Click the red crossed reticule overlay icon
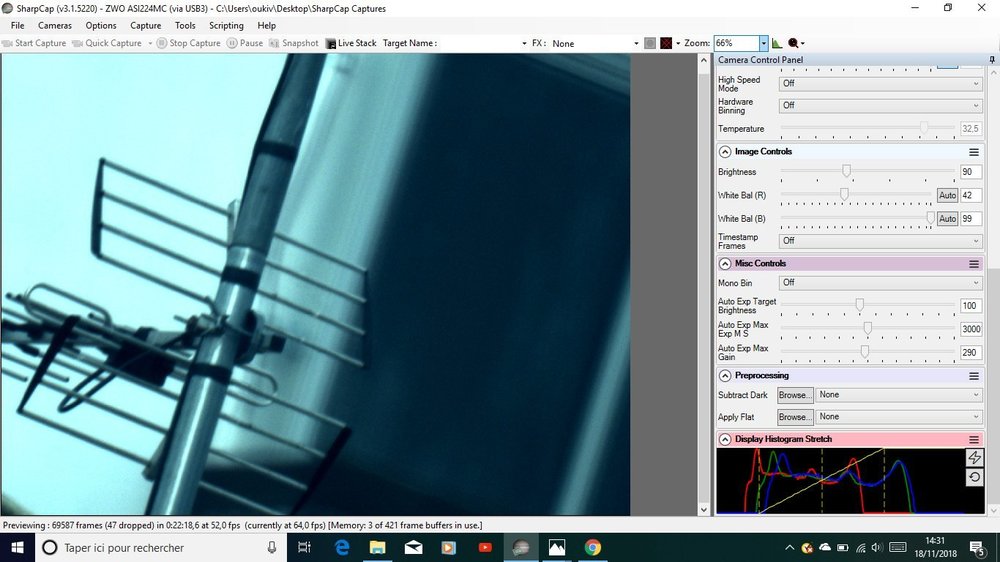Image resolution: width=1000 pixels, height=562 pixels. (666, 43)
